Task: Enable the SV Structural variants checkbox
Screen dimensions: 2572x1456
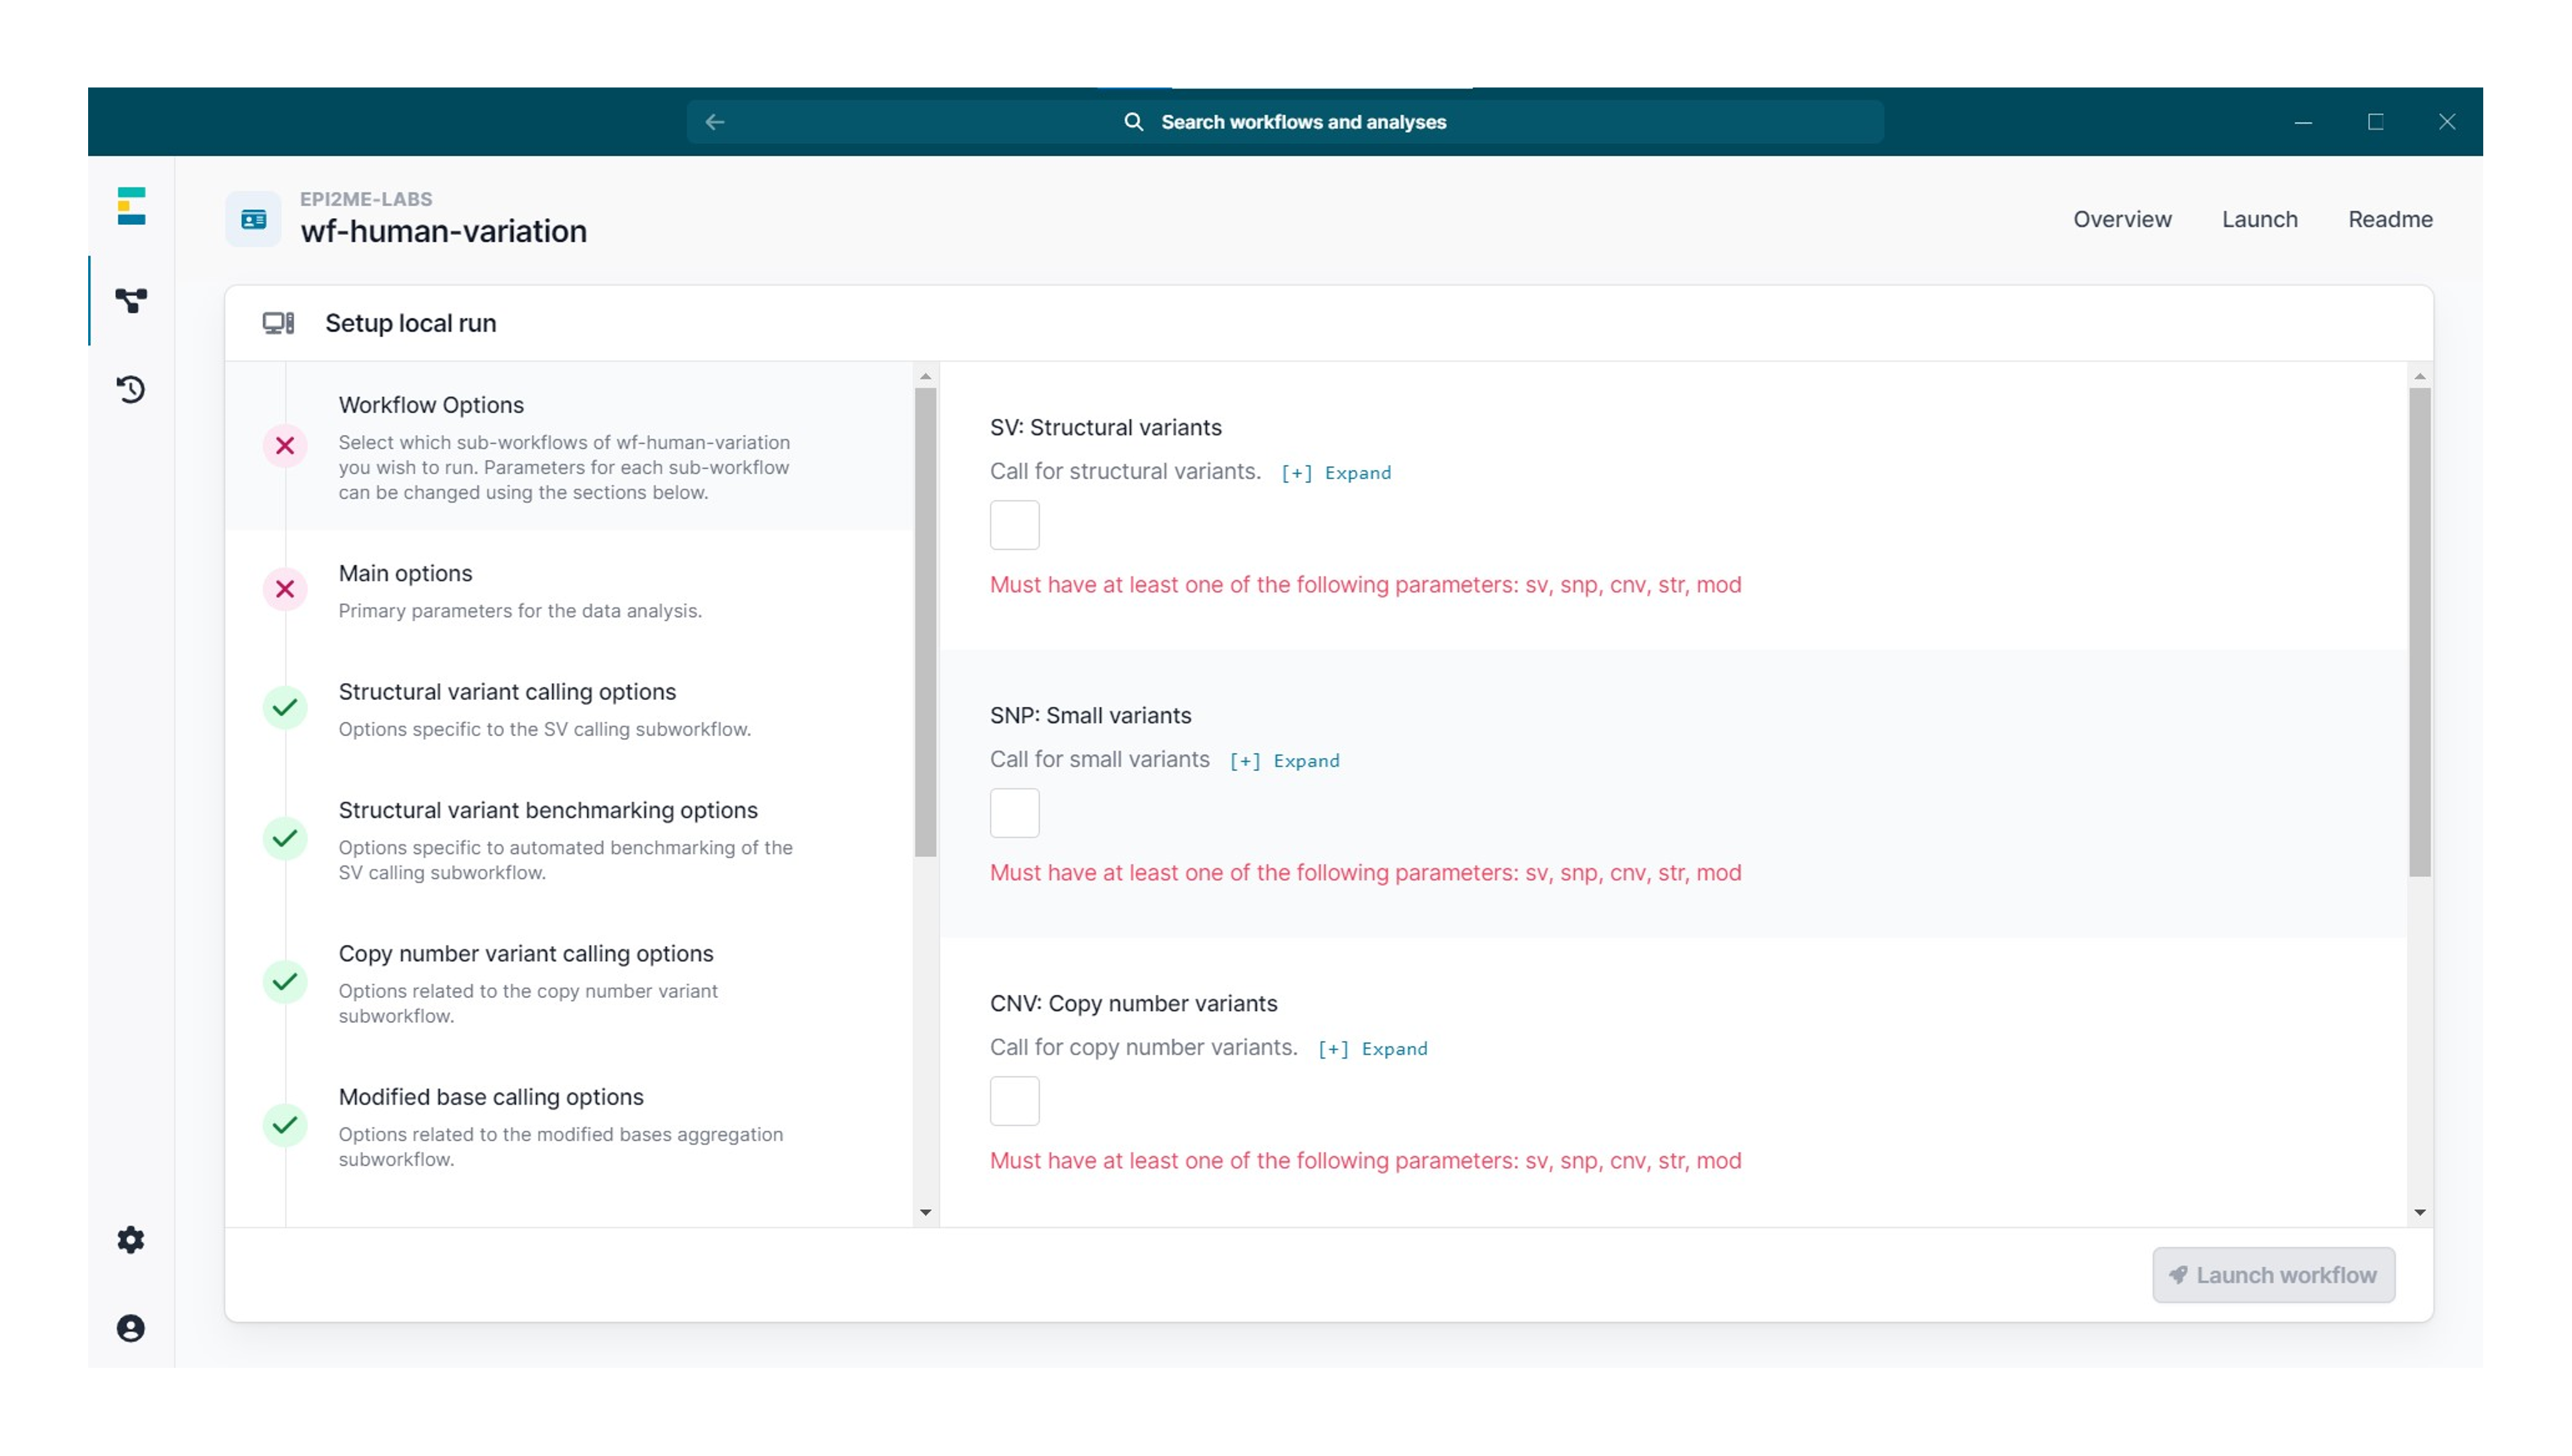Action: pyautogui.click(x=1014, y=525)
